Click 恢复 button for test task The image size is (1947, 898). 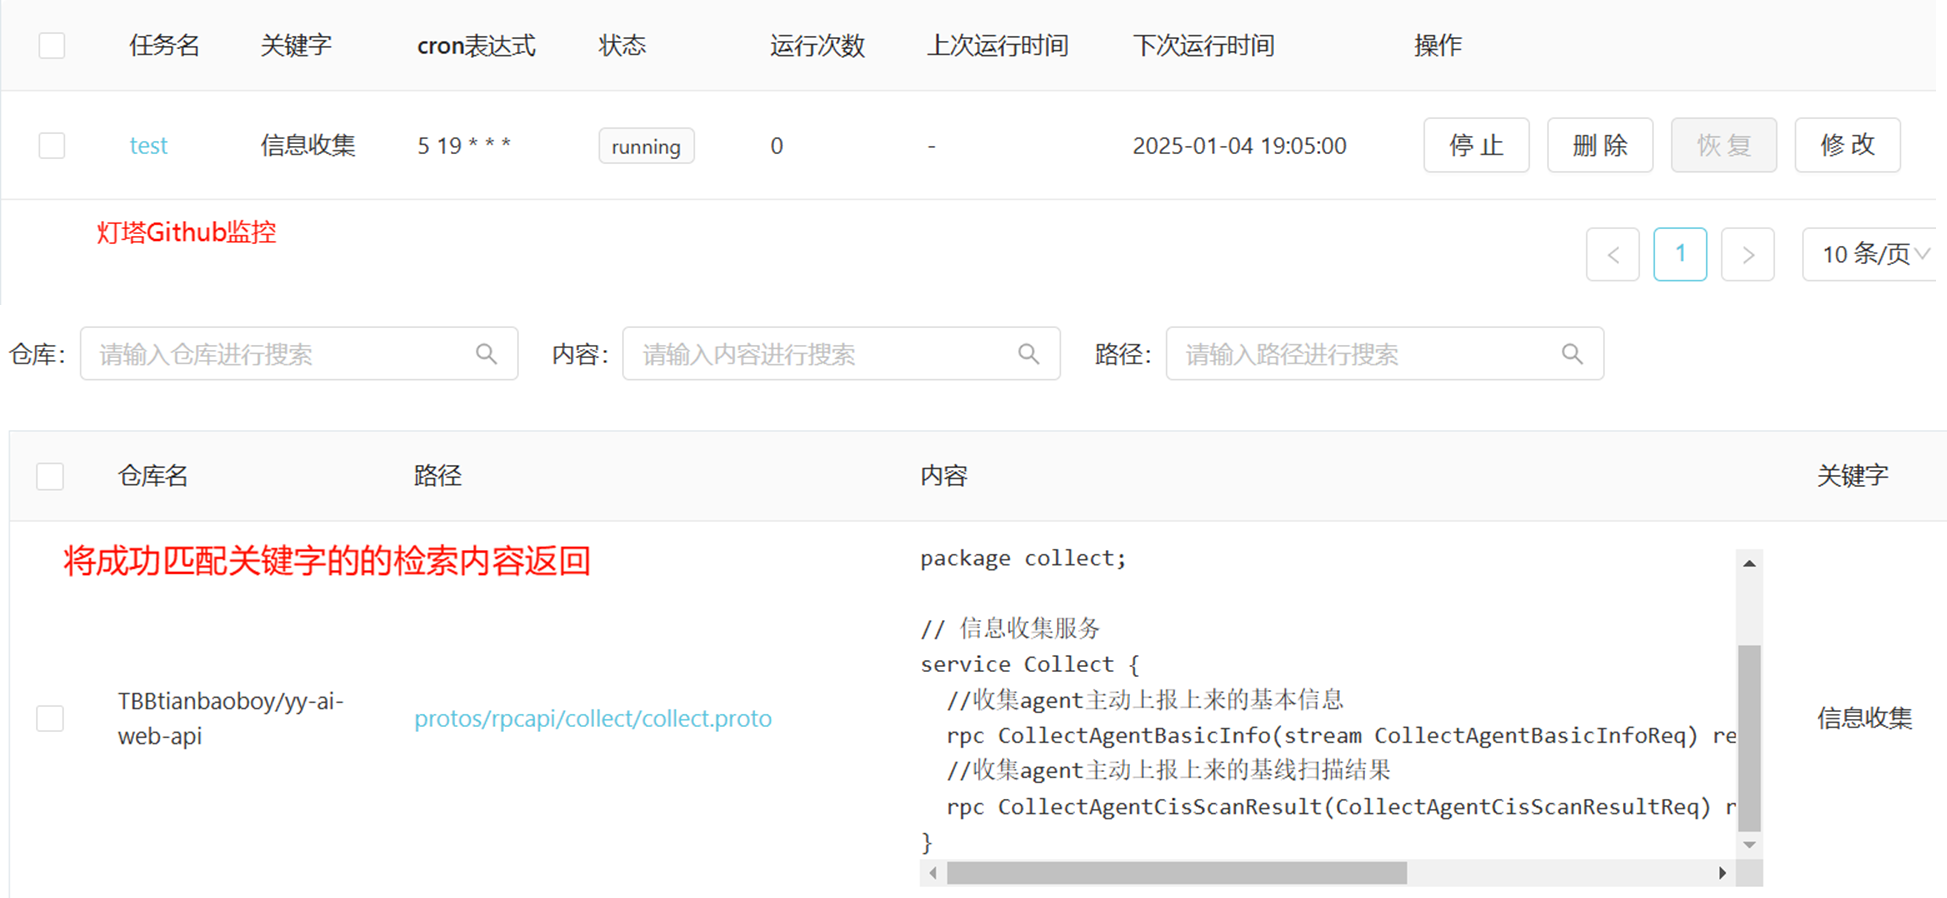point(1724,145)
